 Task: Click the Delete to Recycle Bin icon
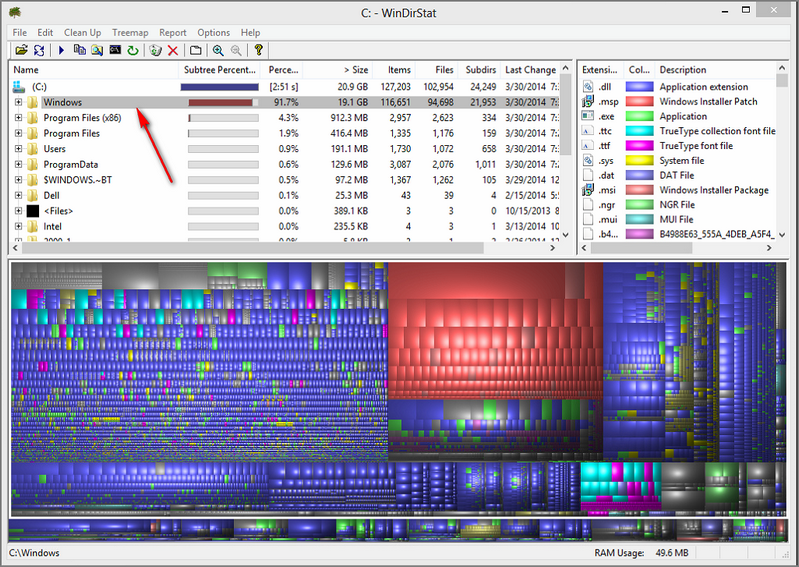[156, 50]
